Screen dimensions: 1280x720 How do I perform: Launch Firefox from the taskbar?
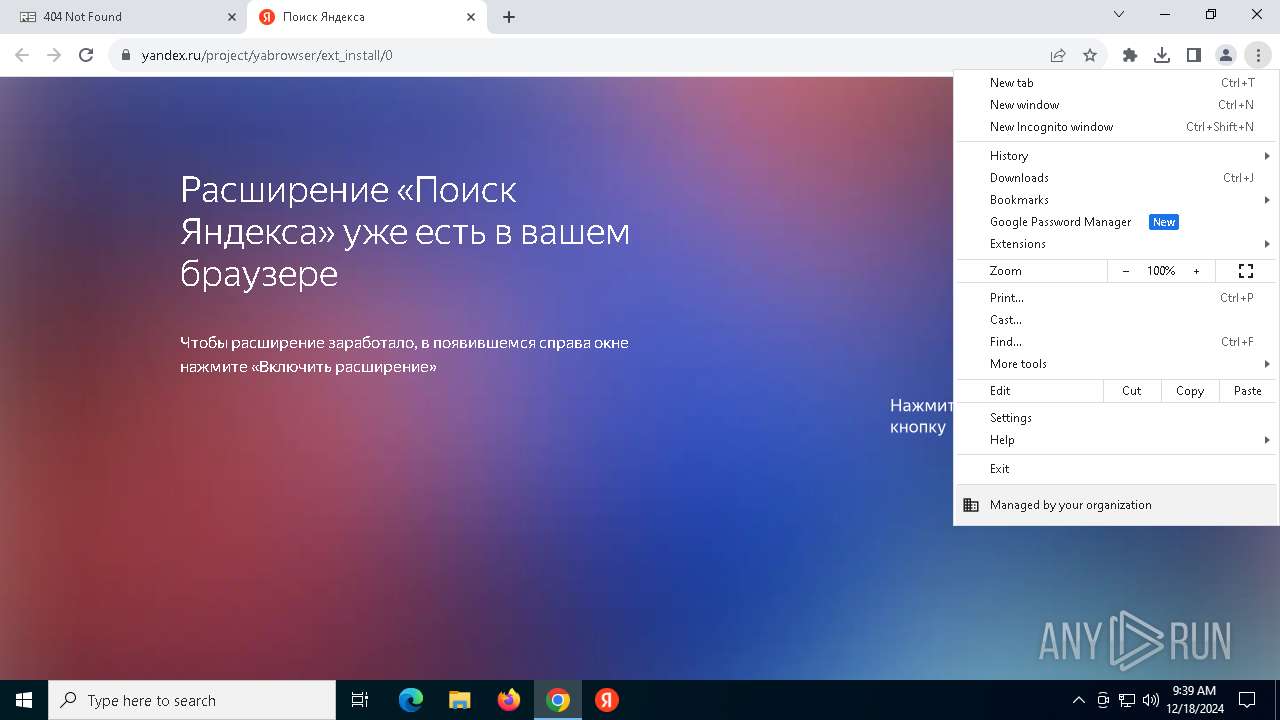pos(509,700)
